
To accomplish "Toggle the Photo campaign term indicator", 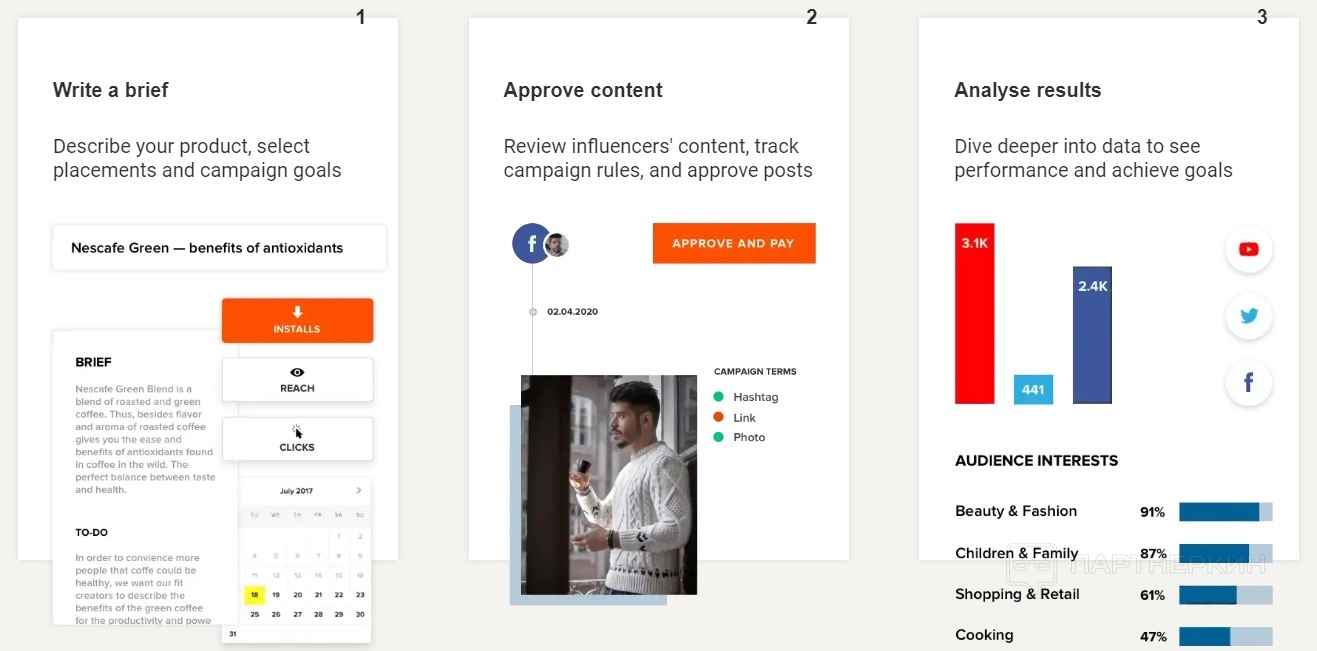I will [x=718, y=437].
